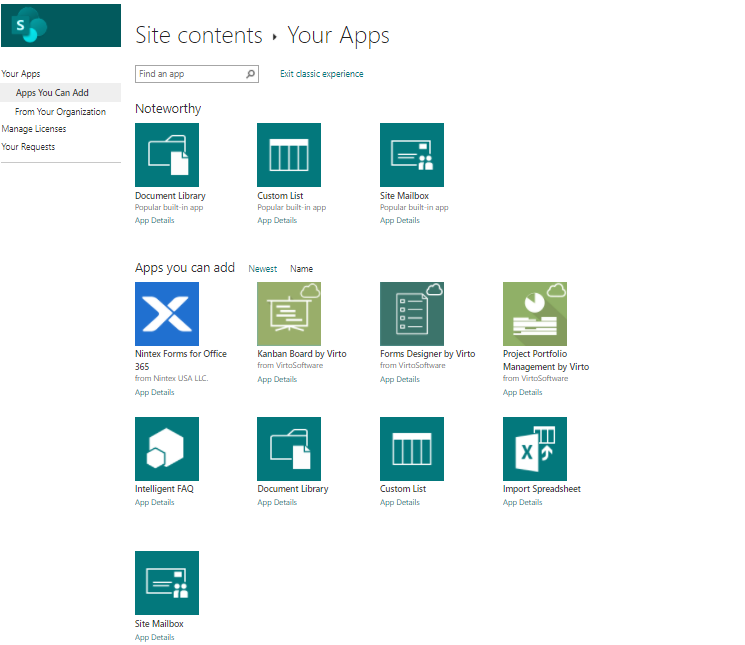
Task: Open Your Requests in left navigation
Action: 28,147
